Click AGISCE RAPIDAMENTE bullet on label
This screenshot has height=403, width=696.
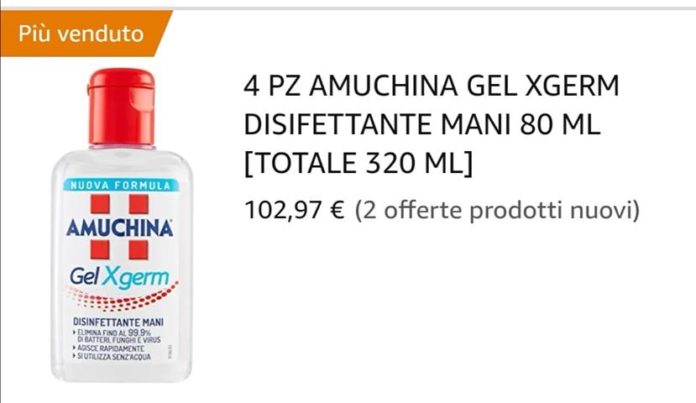pyautogui.click(x=108, y=348)
